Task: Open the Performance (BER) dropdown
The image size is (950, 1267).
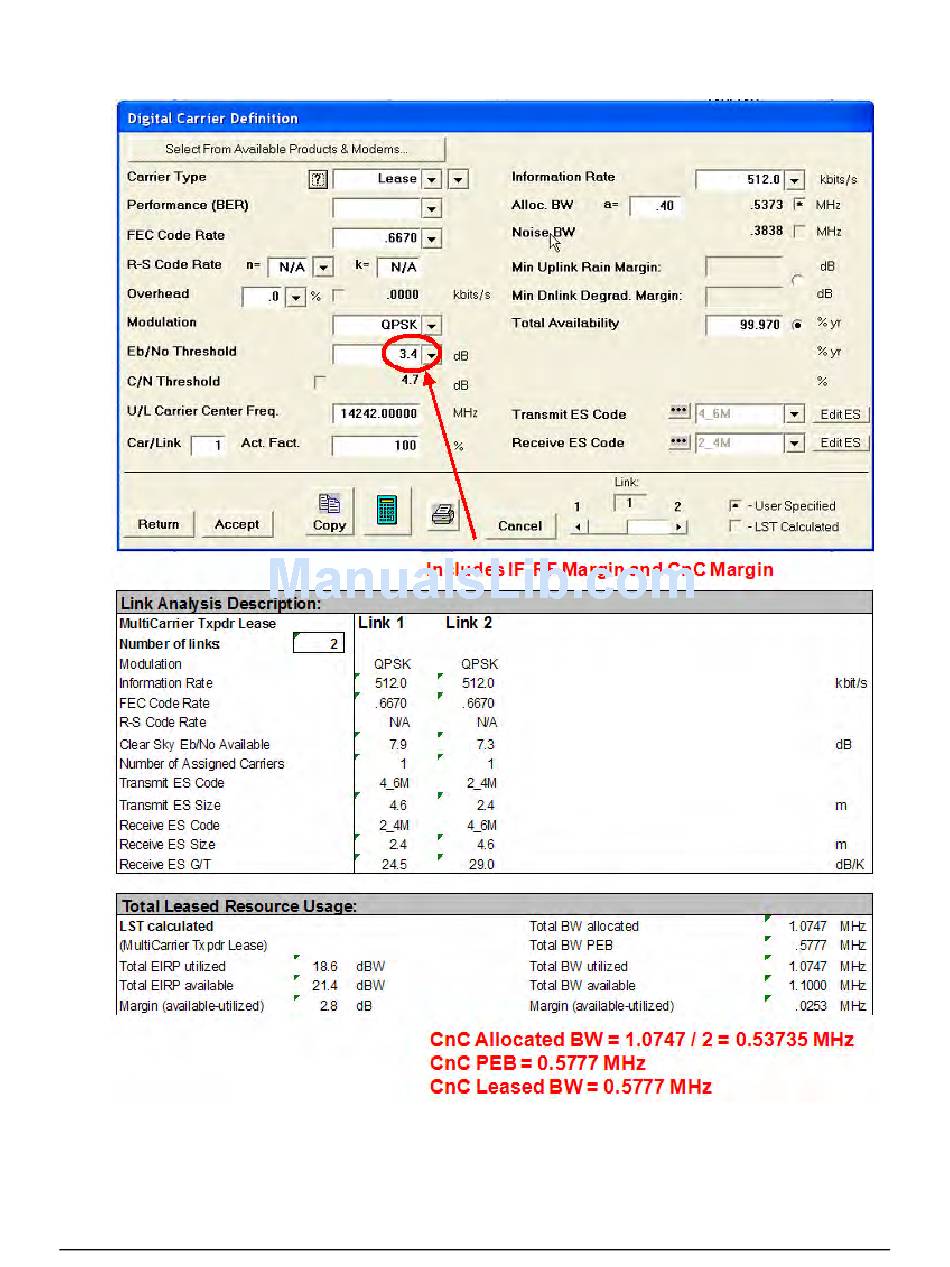Action: (431, 208)
